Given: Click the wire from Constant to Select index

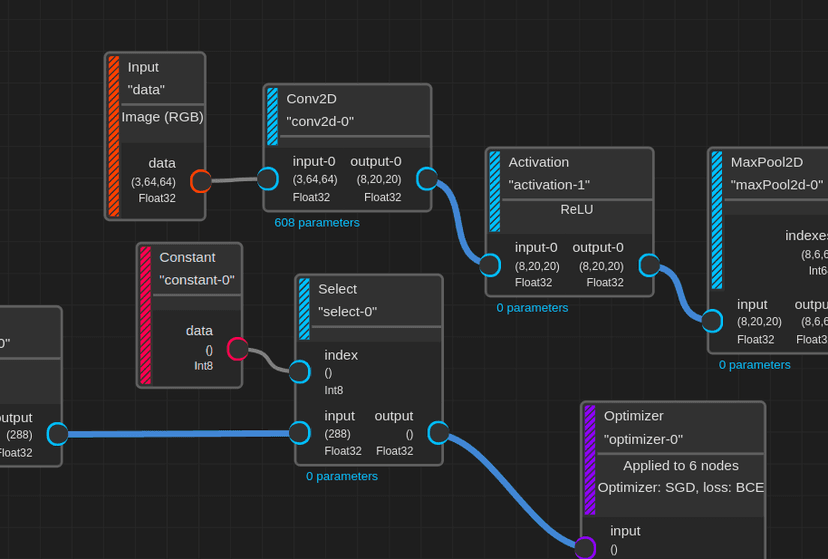Looking at the screenshot, I should coord(270,360).
